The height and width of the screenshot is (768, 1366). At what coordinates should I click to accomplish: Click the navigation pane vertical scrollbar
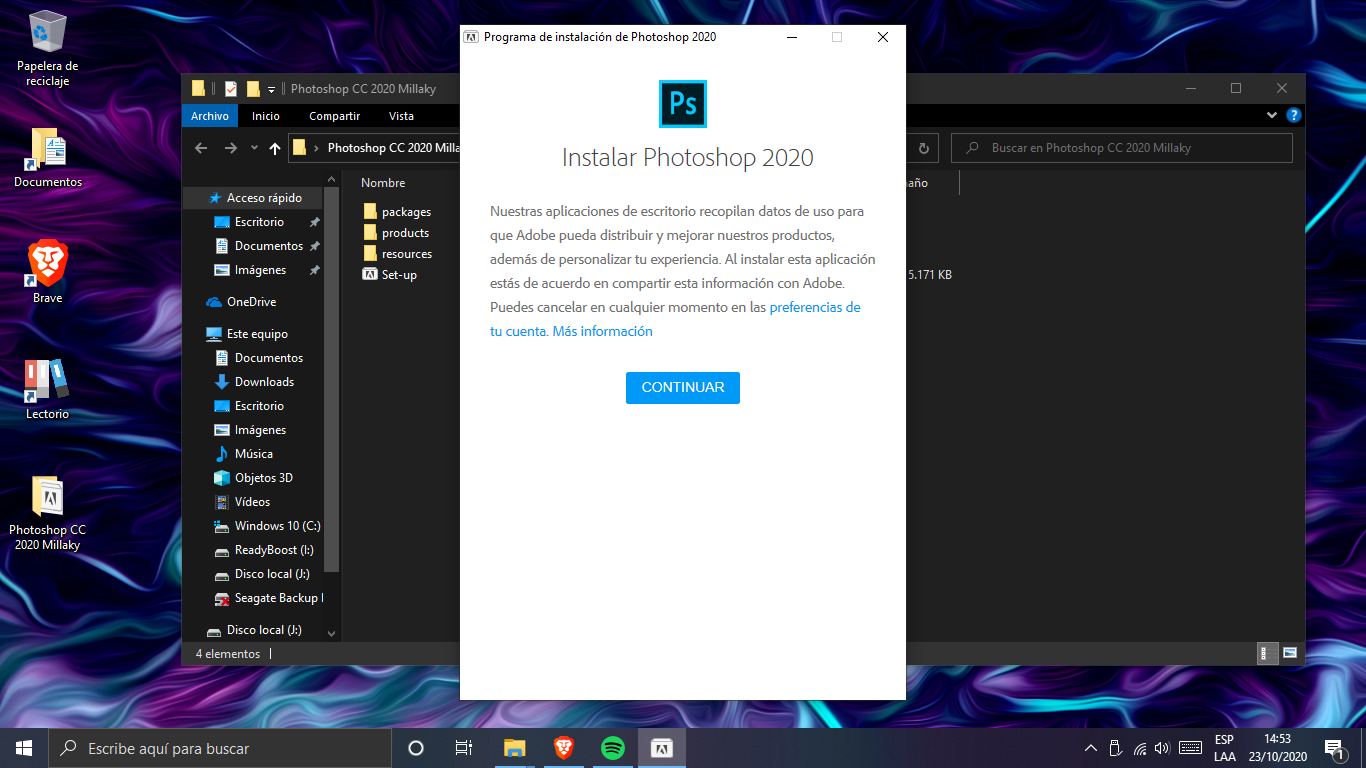pos(333,380)
